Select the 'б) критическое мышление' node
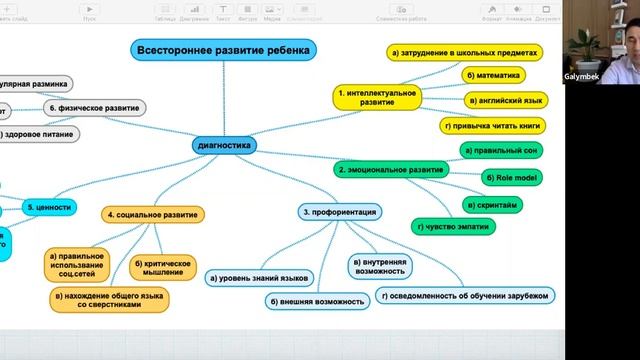Image resolution: width=640 pixels, height=360 pixels. (163, 268)
